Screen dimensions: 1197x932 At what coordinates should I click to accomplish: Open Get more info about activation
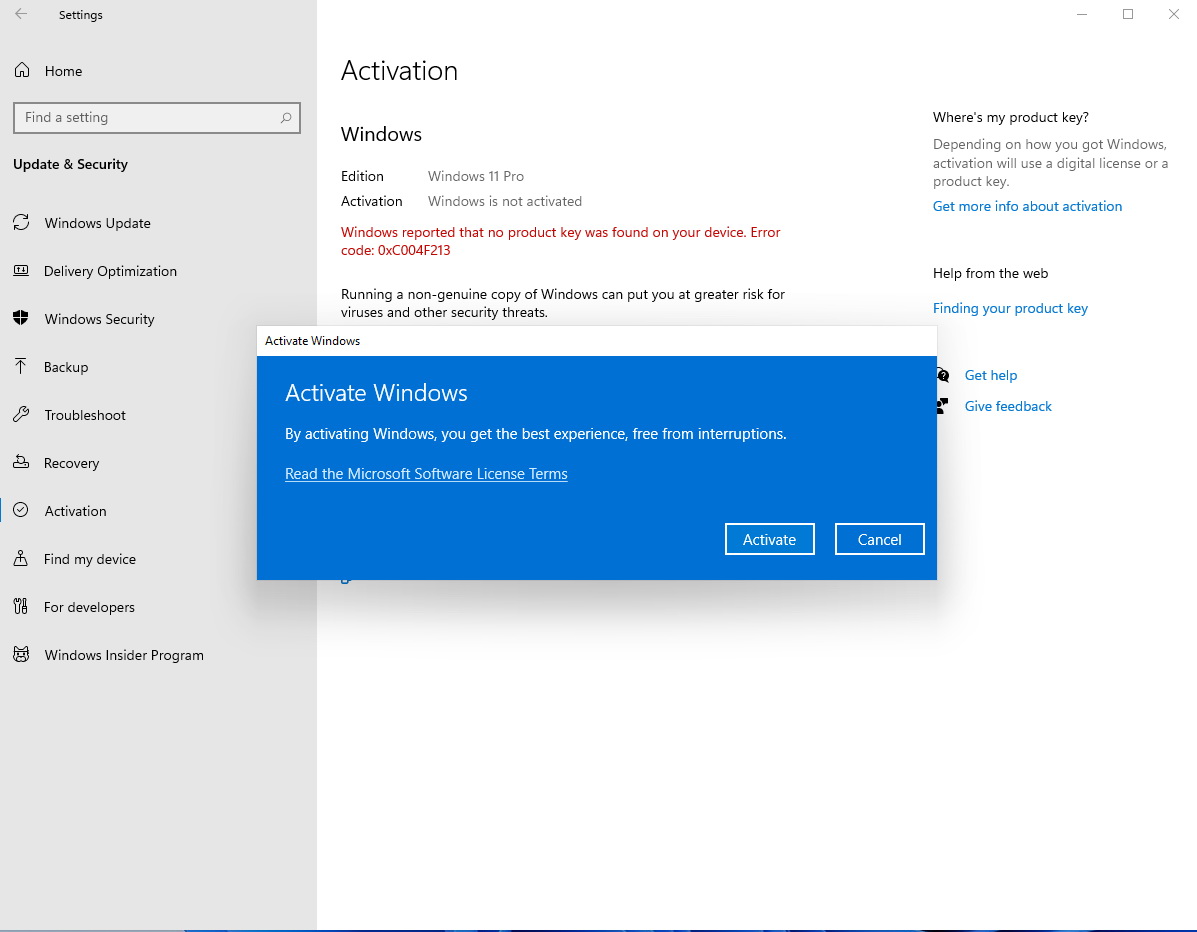pos(1027,206)
